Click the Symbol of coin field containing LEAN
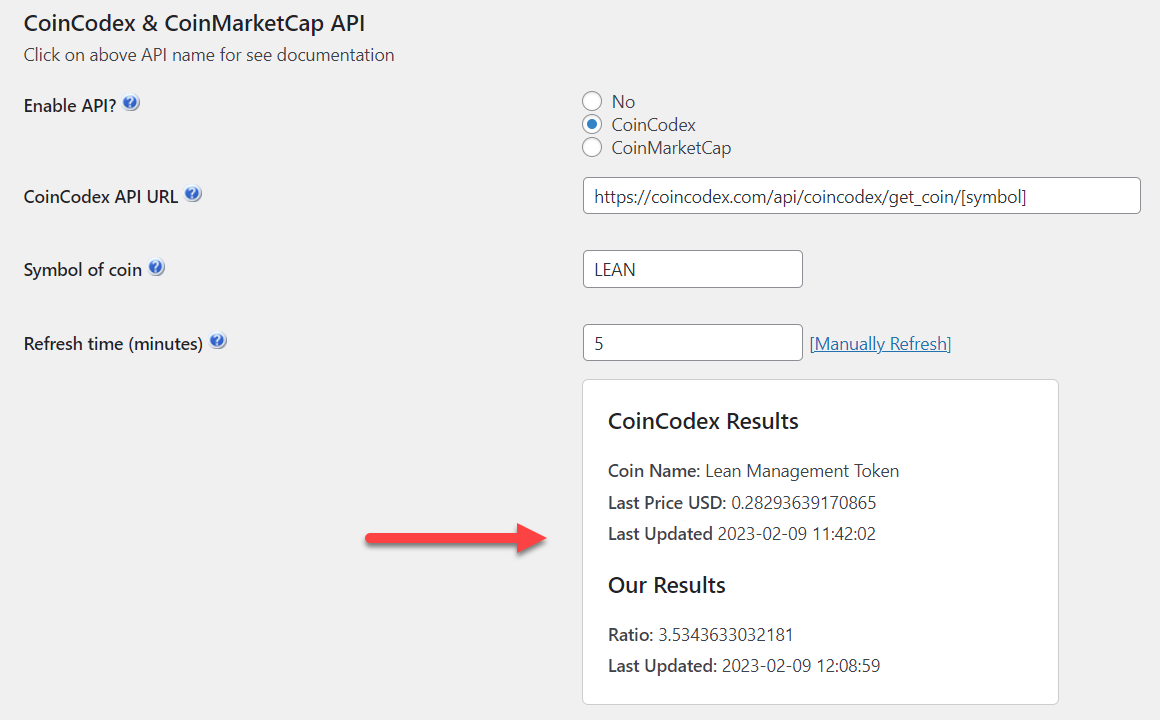The image size is (1160, 720). click(692, 269)
